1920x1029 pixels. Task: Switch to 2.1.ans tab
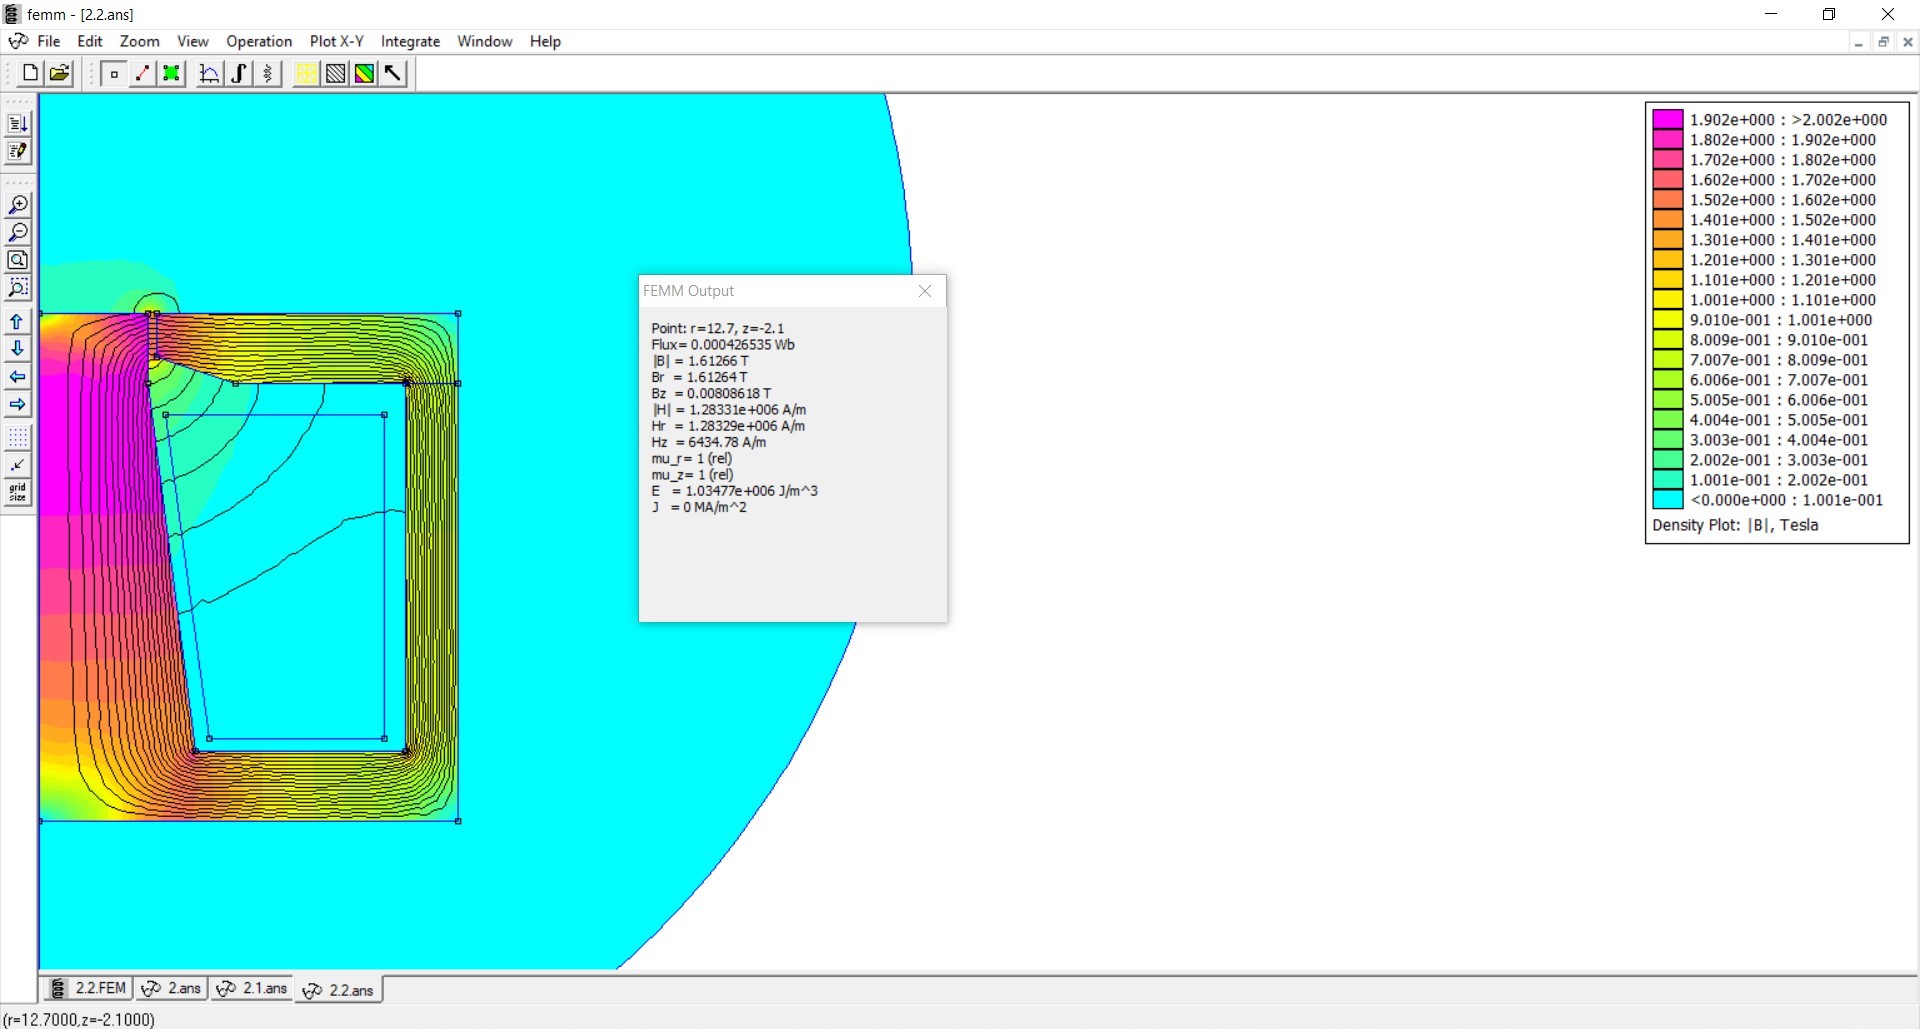pos(251,988)
